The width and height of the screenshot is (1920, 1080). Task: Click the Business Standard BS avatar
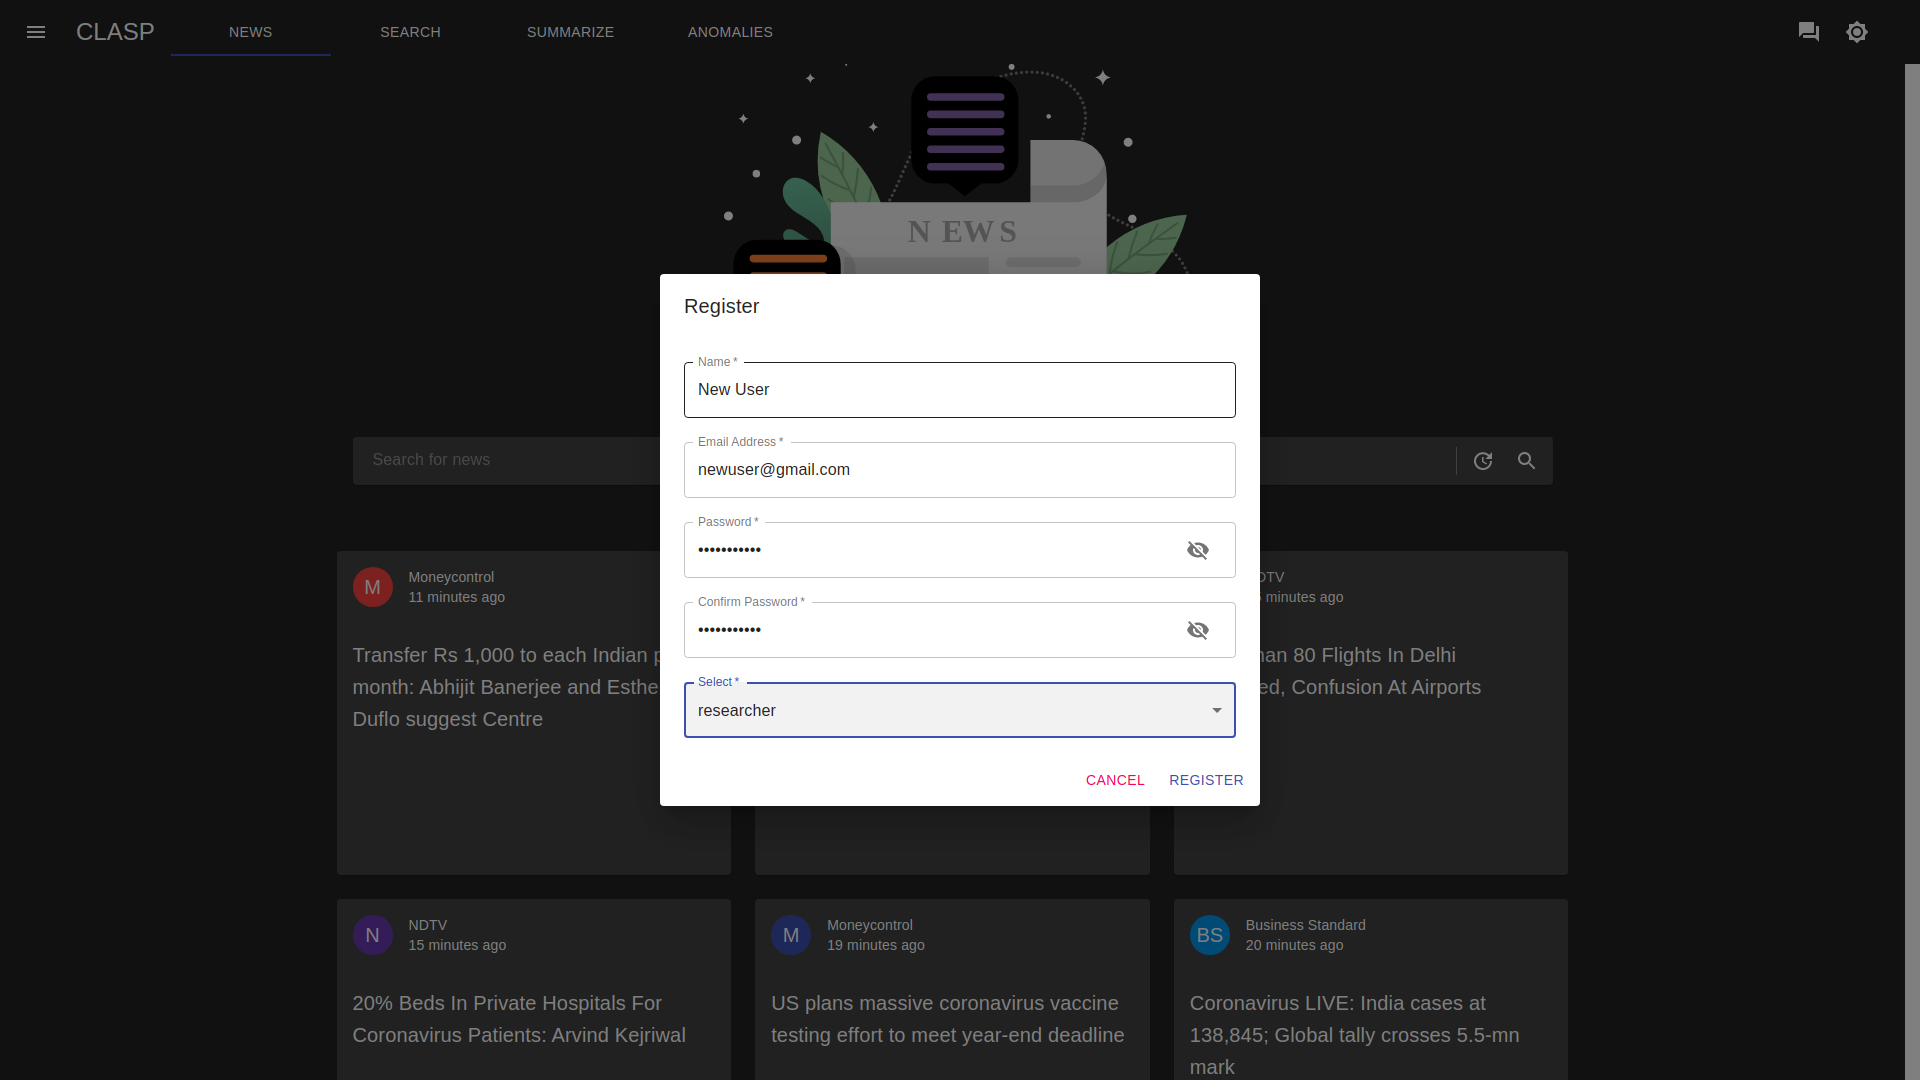pyautogui.click(x=1209, y=935)
